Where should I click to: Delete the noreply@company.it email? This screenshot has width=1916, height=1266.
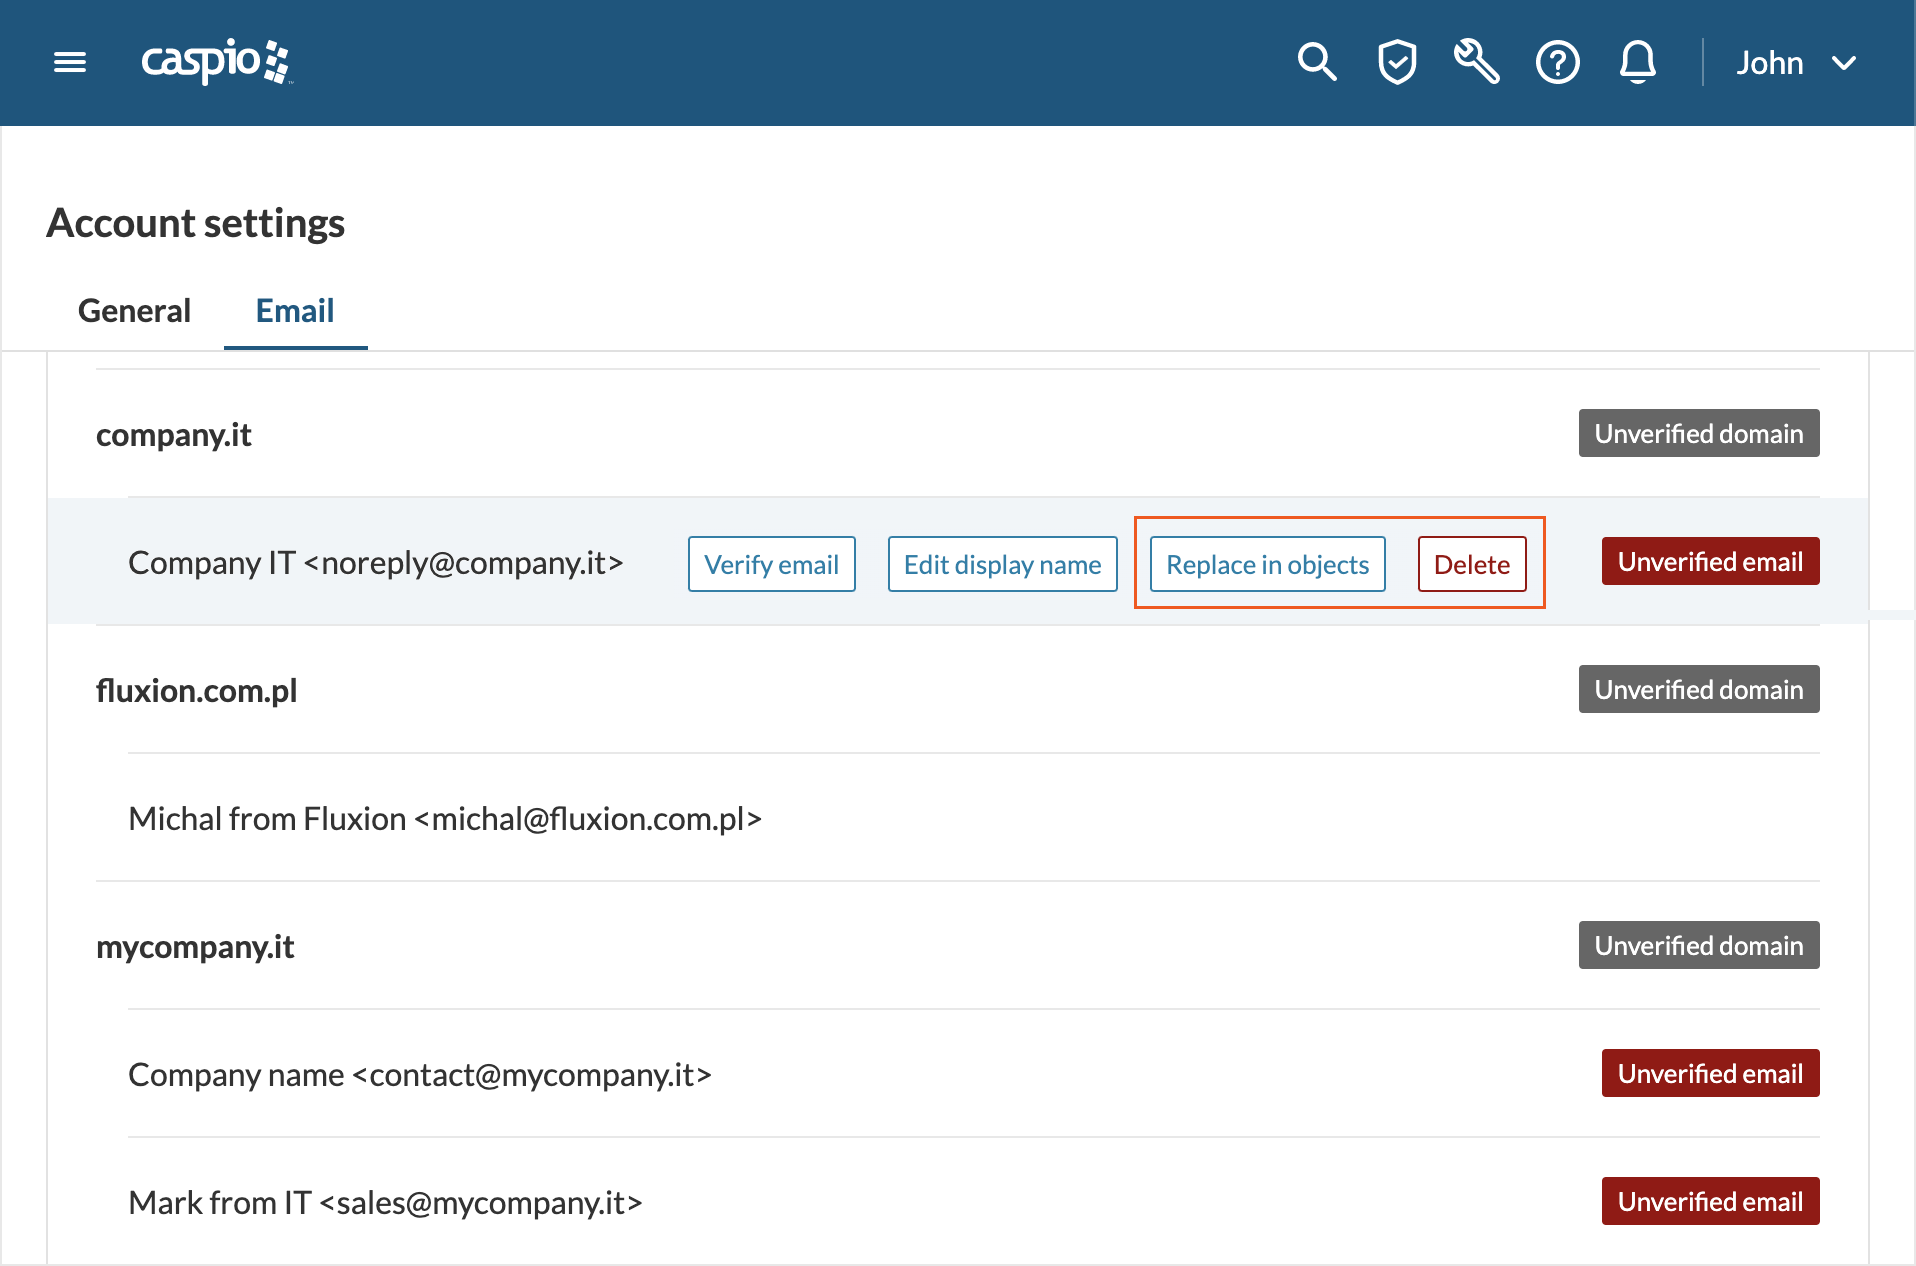[x=1471, y=564]
